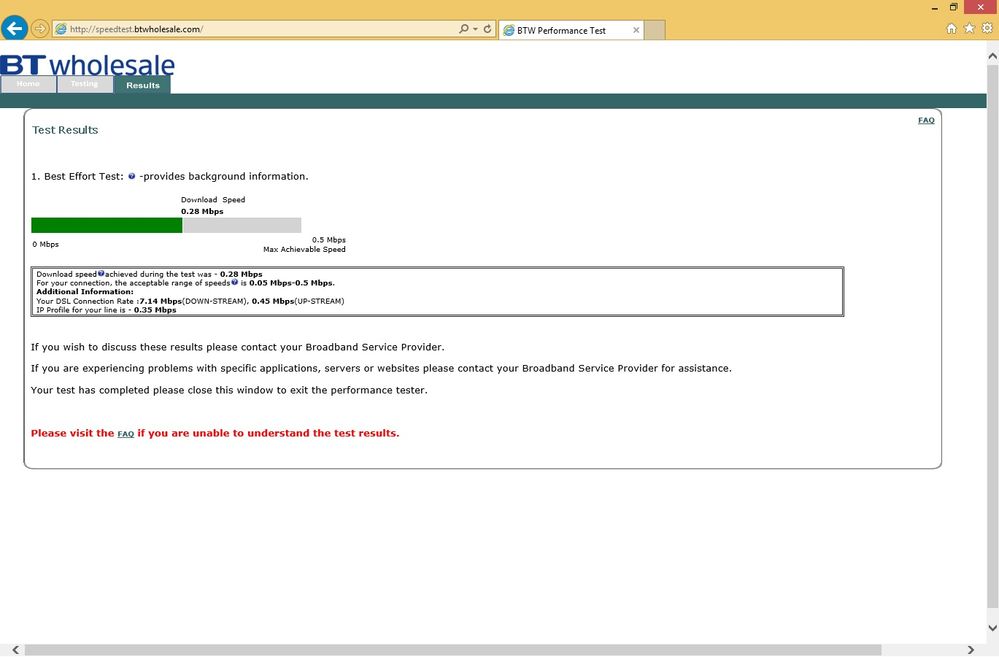Click the horizontal scrollbar right arrow
This screenshot has width=999, height=657.
(x=970, y=650)
